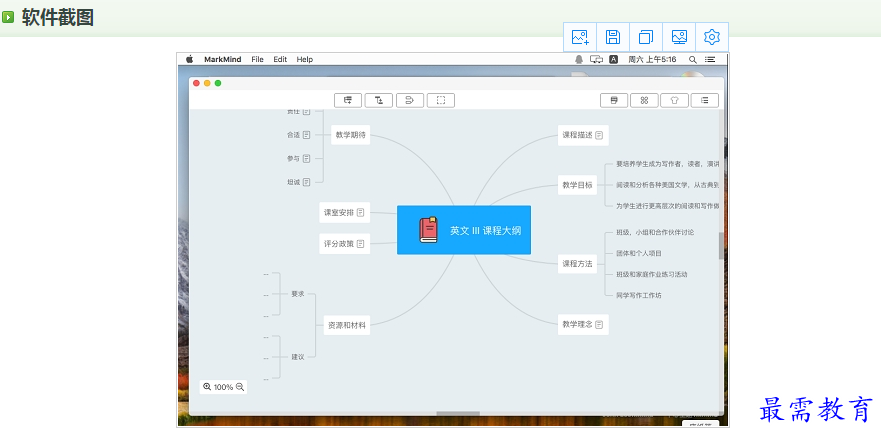This screenshot has height=441, width=881.
Task: Click the second left toolbar button with the tree icon
Action: (378, 100)
